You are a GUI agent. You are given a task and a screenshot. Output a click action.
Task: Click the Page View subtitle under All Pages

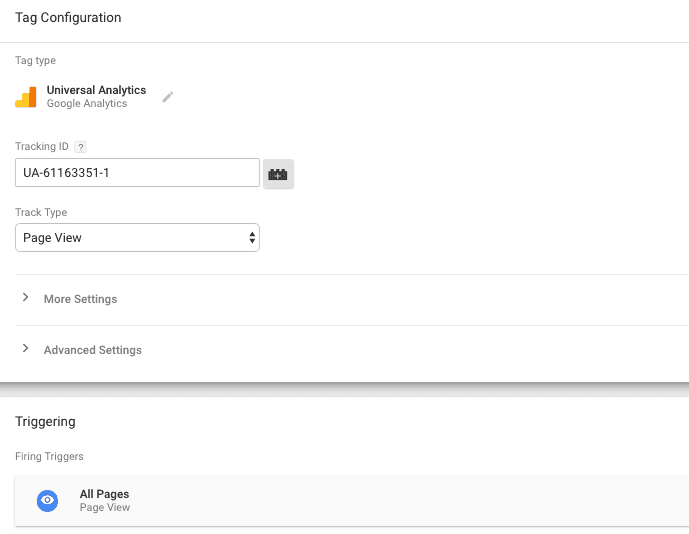point(105,507)
